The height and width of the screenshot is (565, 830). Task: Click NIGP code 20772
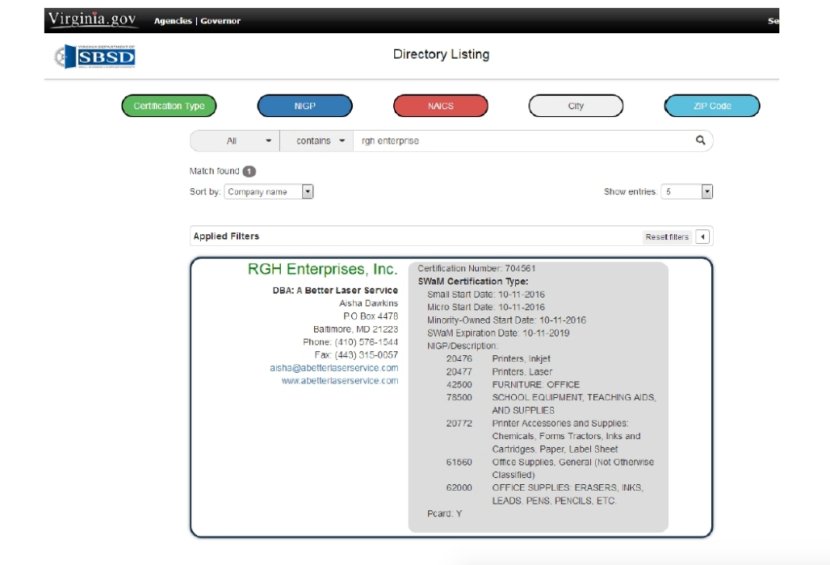459,423
